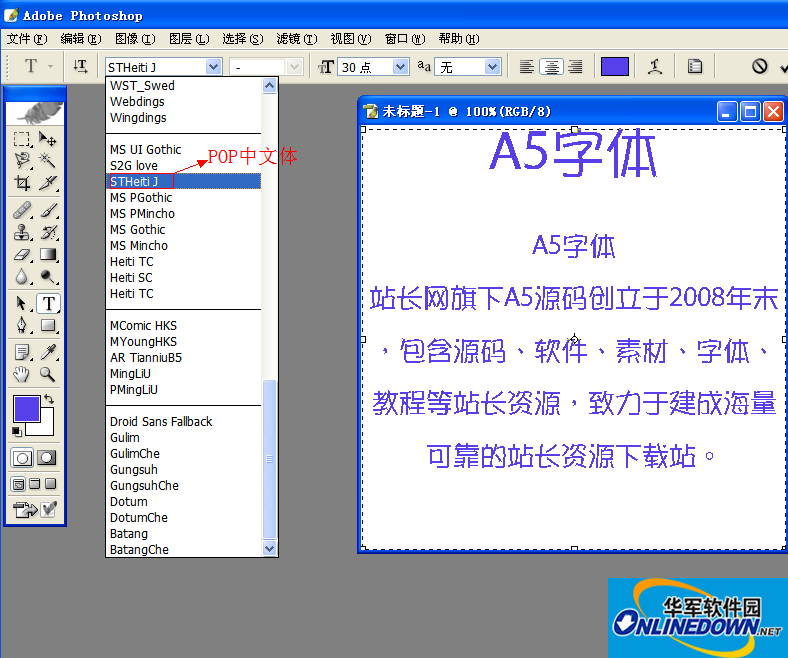Open the 视图 (View) menu
Viewport: 788px width, 658px height.
pos(351,39)
